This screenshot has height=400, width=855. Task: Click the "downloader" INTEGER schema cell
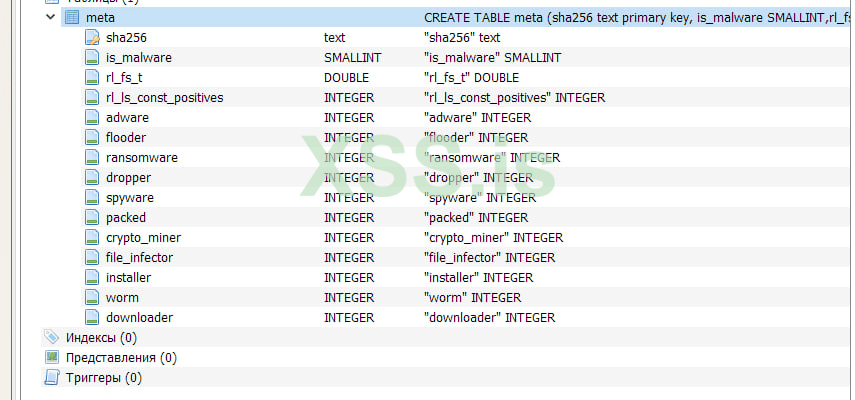(x=490, y=318)
